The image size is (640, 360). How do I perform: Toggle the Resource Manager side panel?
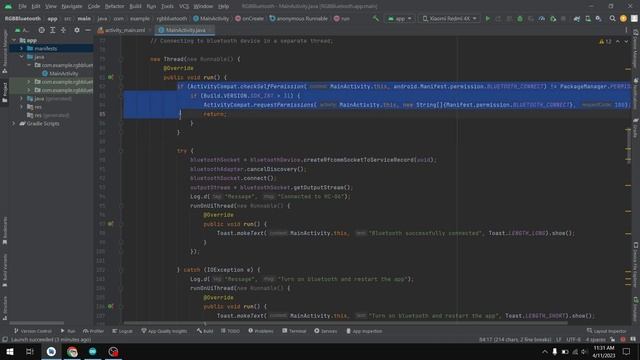pos(5,51)
